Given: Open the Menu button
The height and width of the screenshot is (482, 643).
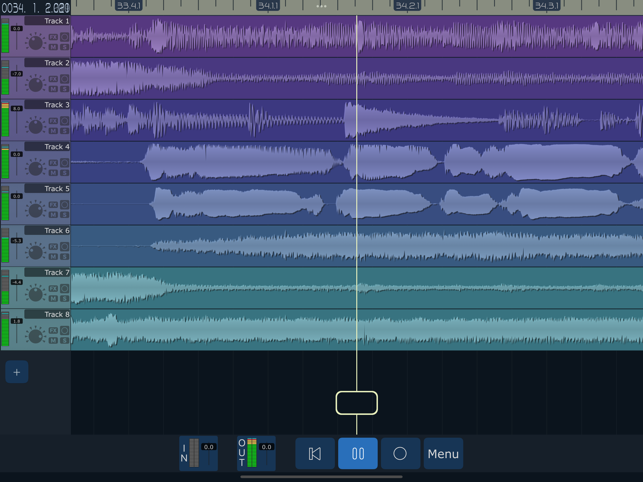Looking at the screenshot, I should pos(443,453).
